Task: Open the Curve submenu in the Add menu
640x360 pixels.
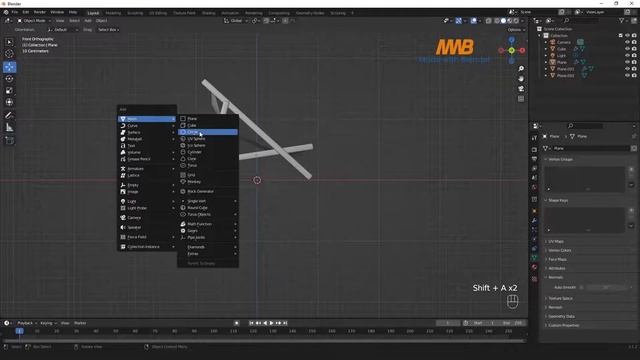Action: [x=147, y=126]
